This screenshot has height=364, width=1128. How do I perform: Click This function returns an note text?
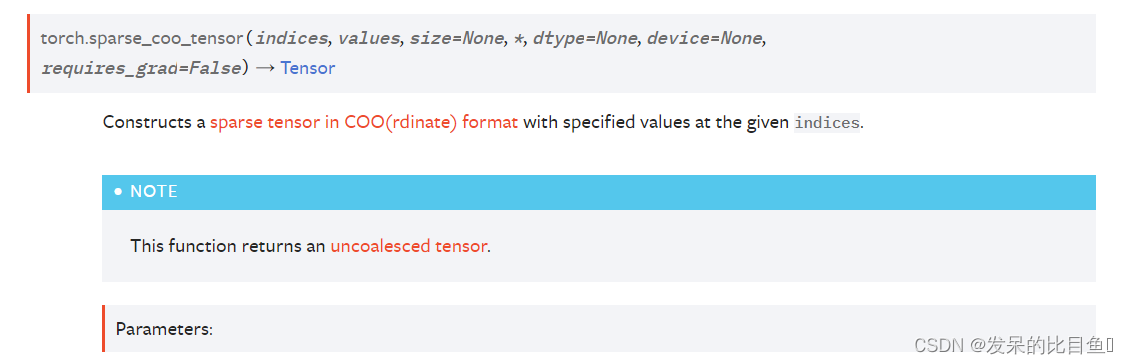(x=228, y=246)
